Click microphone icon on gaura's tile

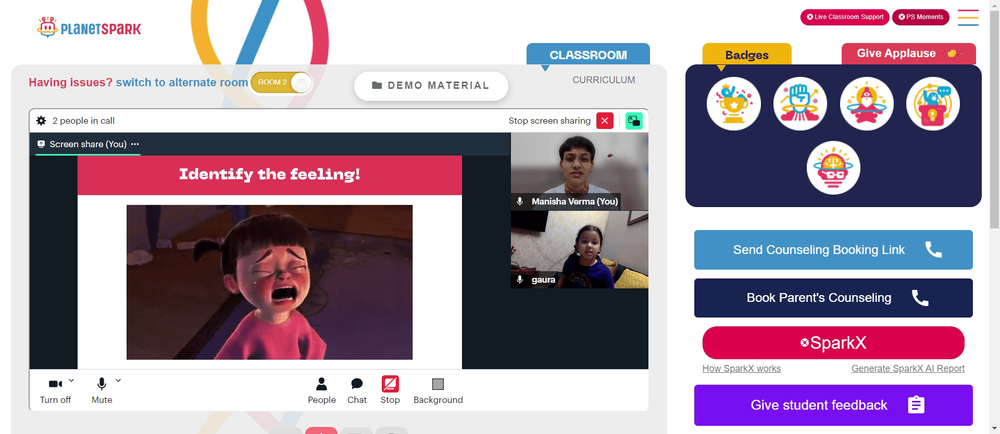520,280
